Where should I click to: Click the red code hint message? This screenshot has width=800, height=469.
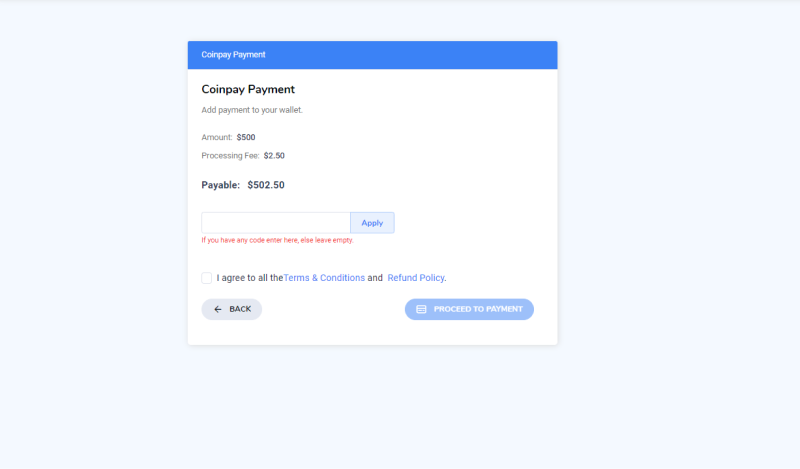click(x=277, y=240)
